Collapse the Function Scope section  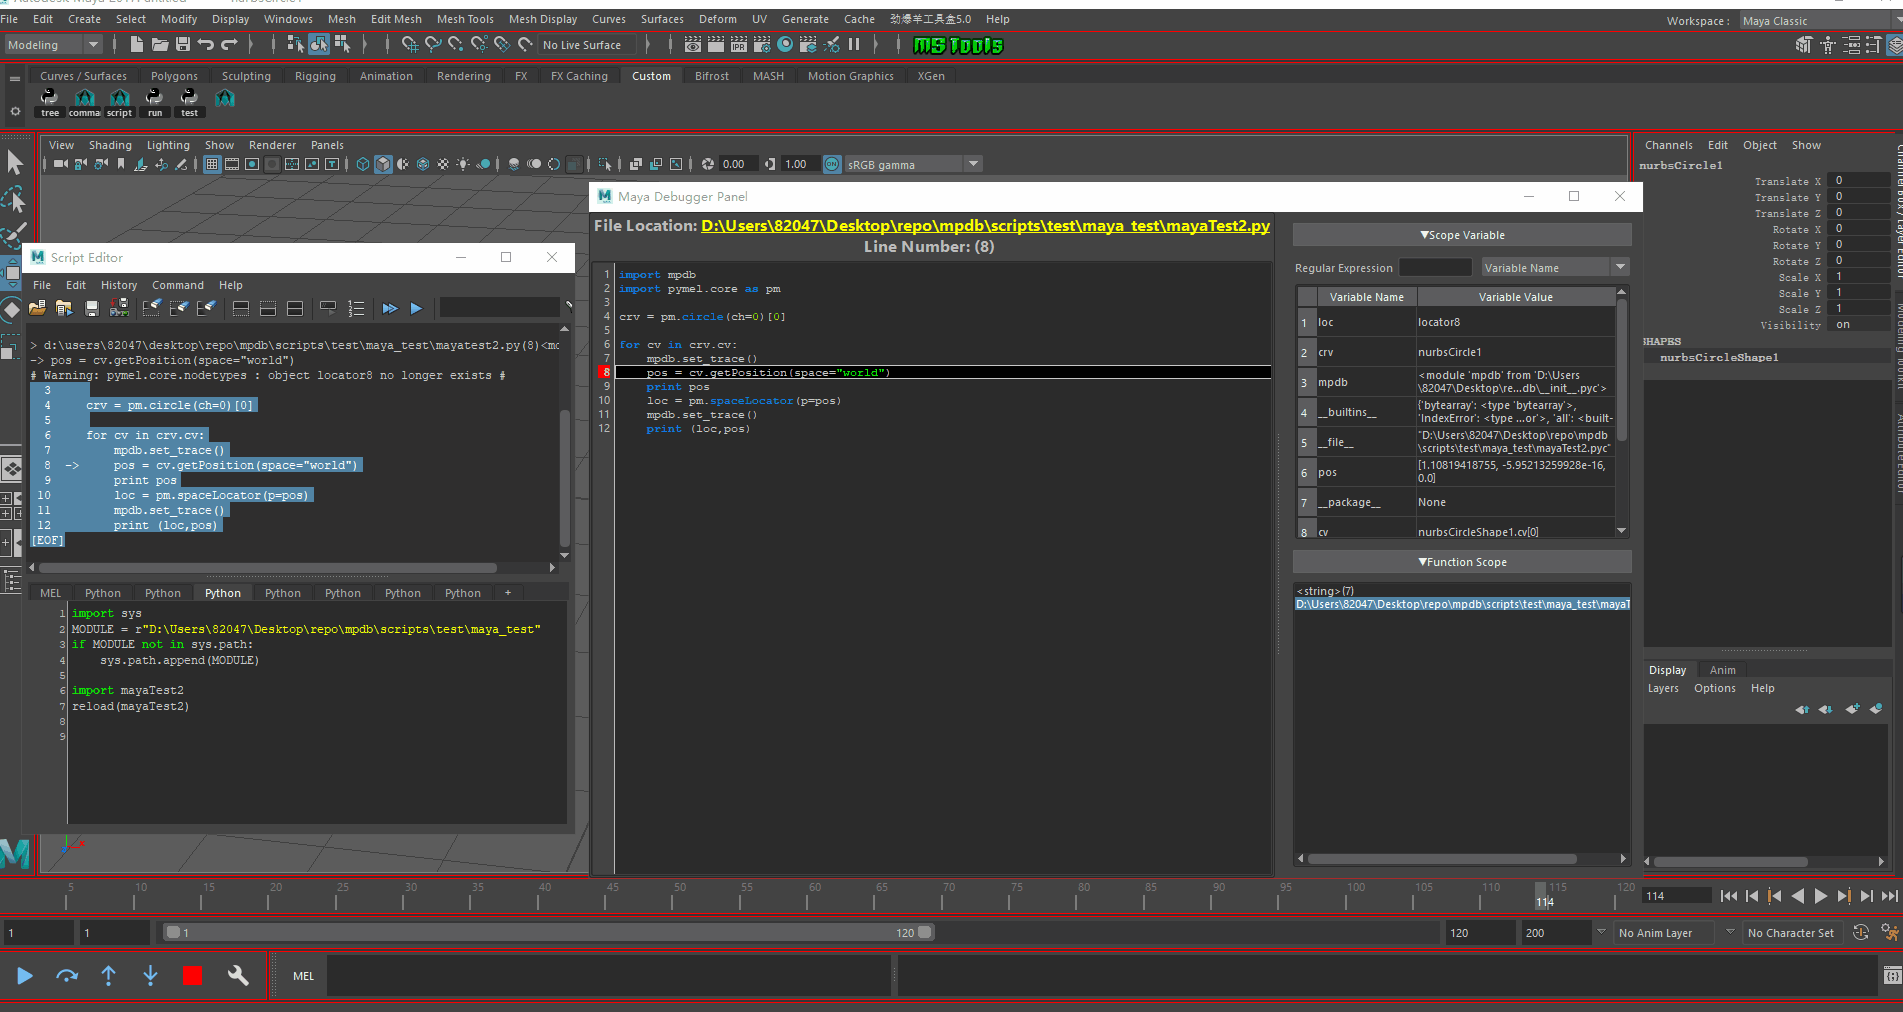tap(1462, 562)
